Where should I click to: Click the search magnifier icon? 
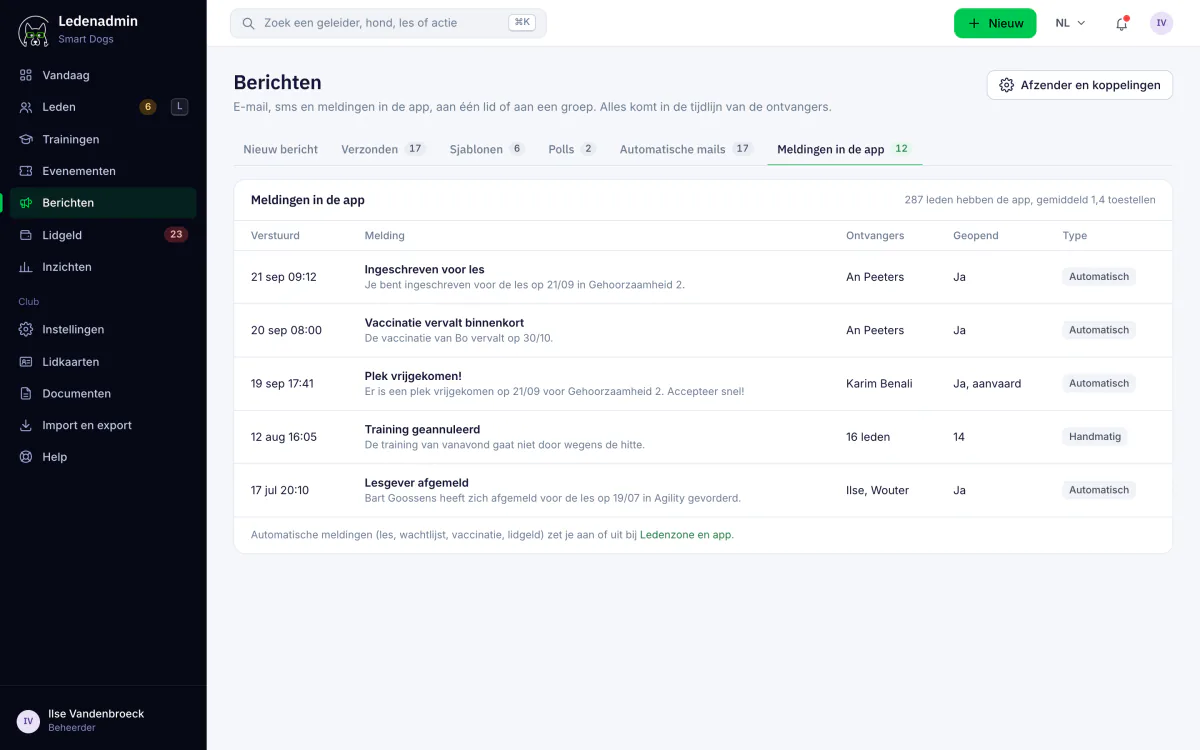[248, 23]
